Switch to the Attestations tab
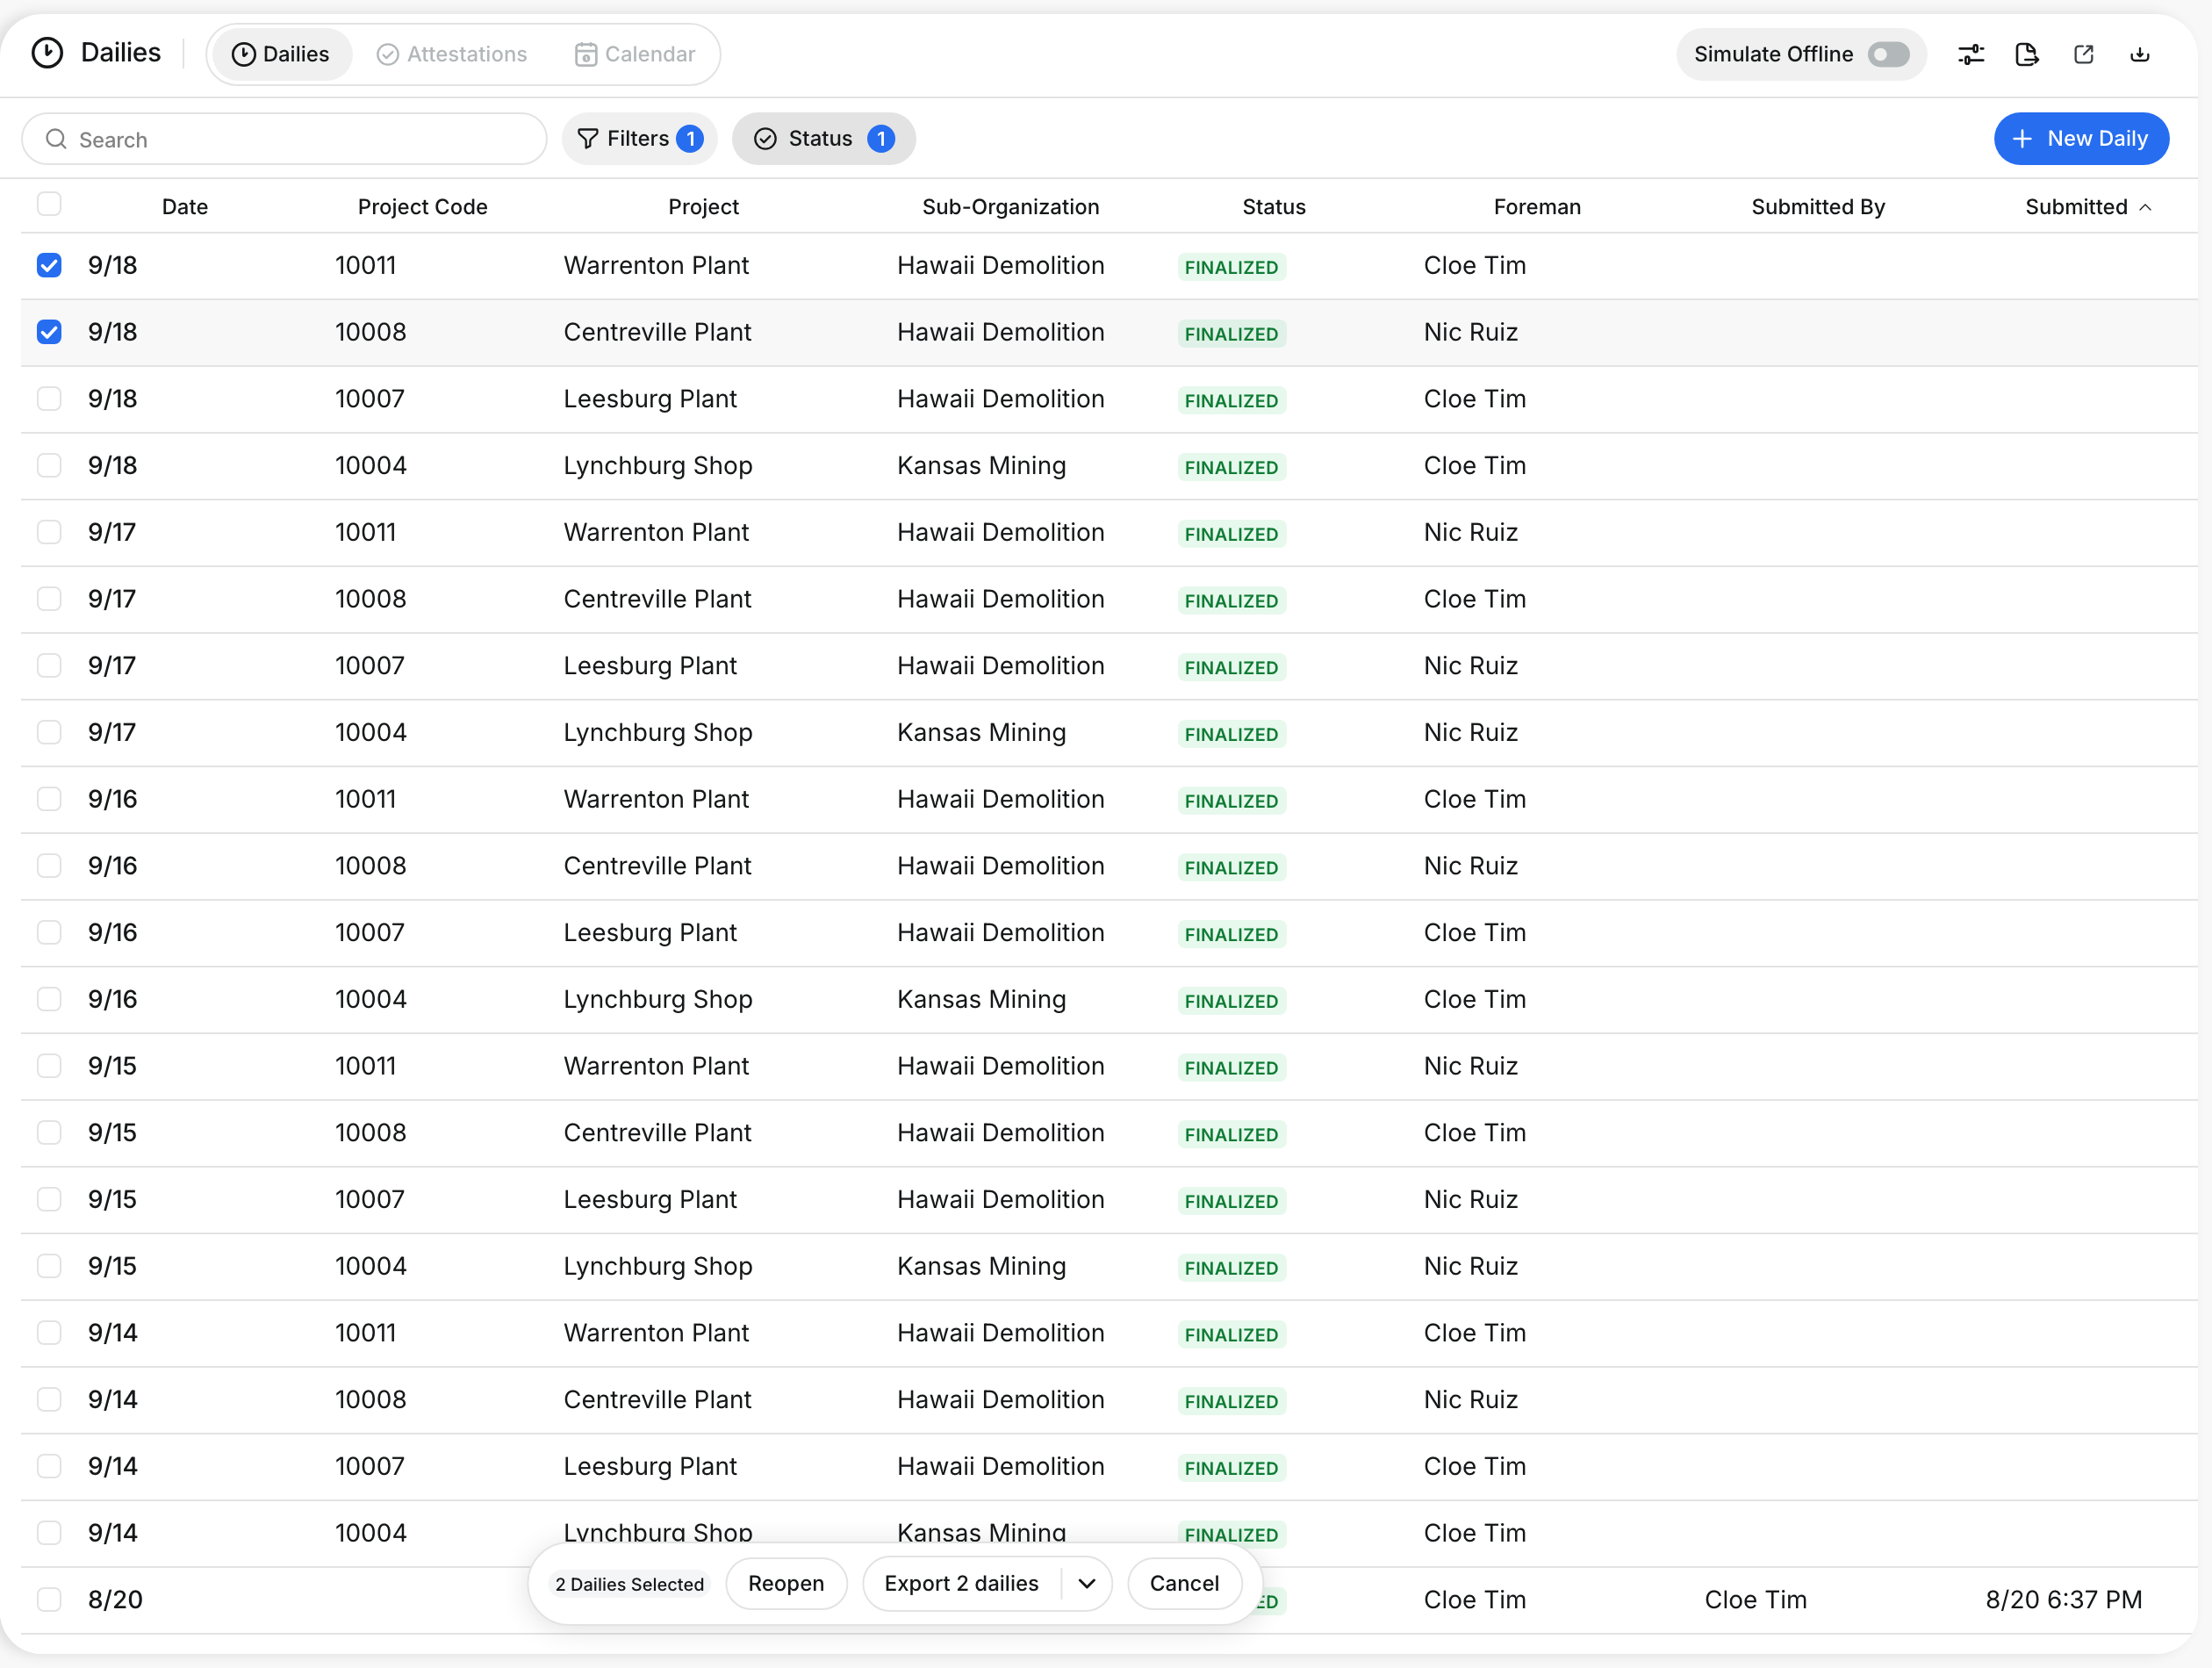The height and width of the screenshot is (1668, 2212). point(452,54)
